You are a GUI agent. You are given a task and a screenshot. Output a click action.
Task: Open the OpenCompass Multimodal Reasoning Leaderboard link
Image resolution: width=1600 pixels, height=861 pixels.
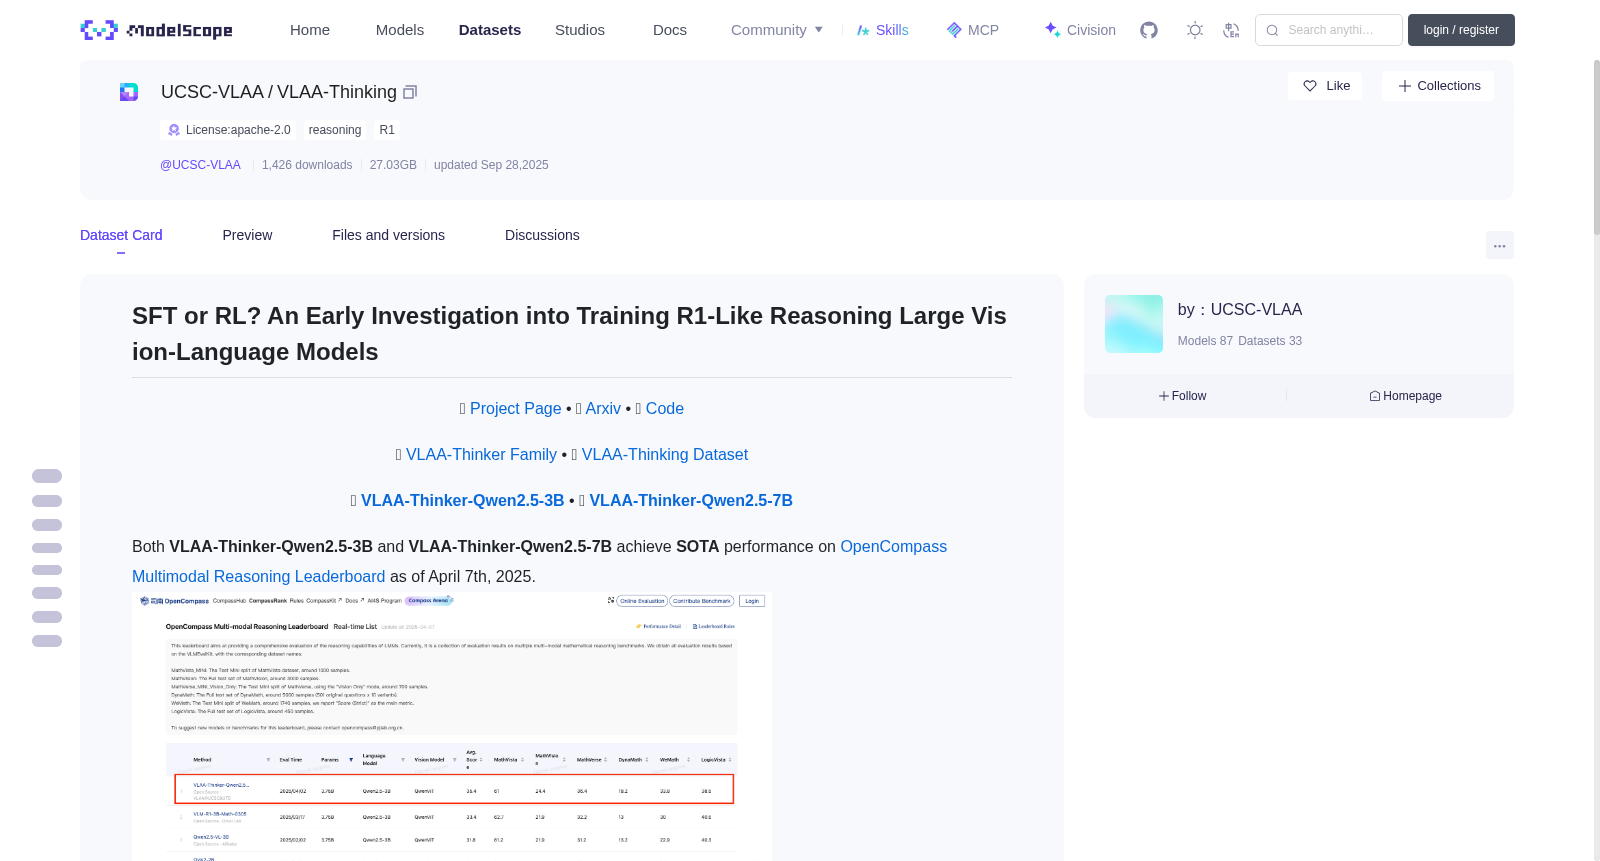pyautogui.click(x=540, y=561)
